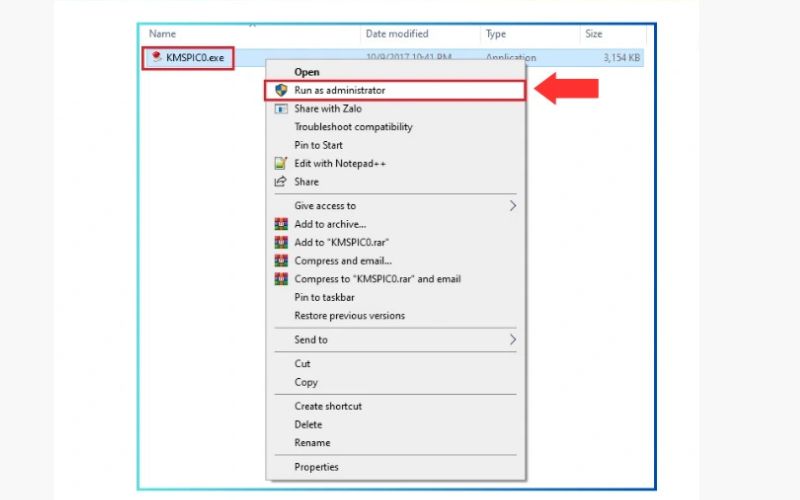Sort by the Name column header

[162, 34]
